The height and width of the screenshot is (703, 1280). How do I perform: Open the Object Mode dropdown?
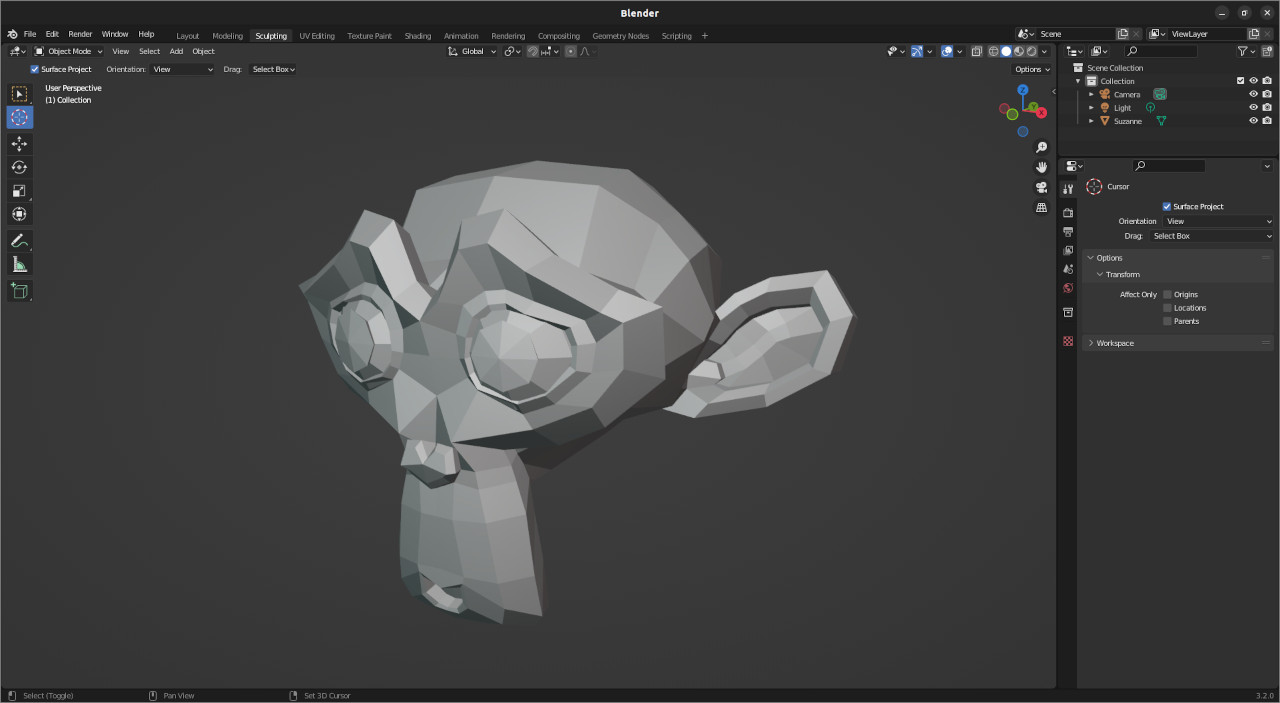[x=68, y=51]
